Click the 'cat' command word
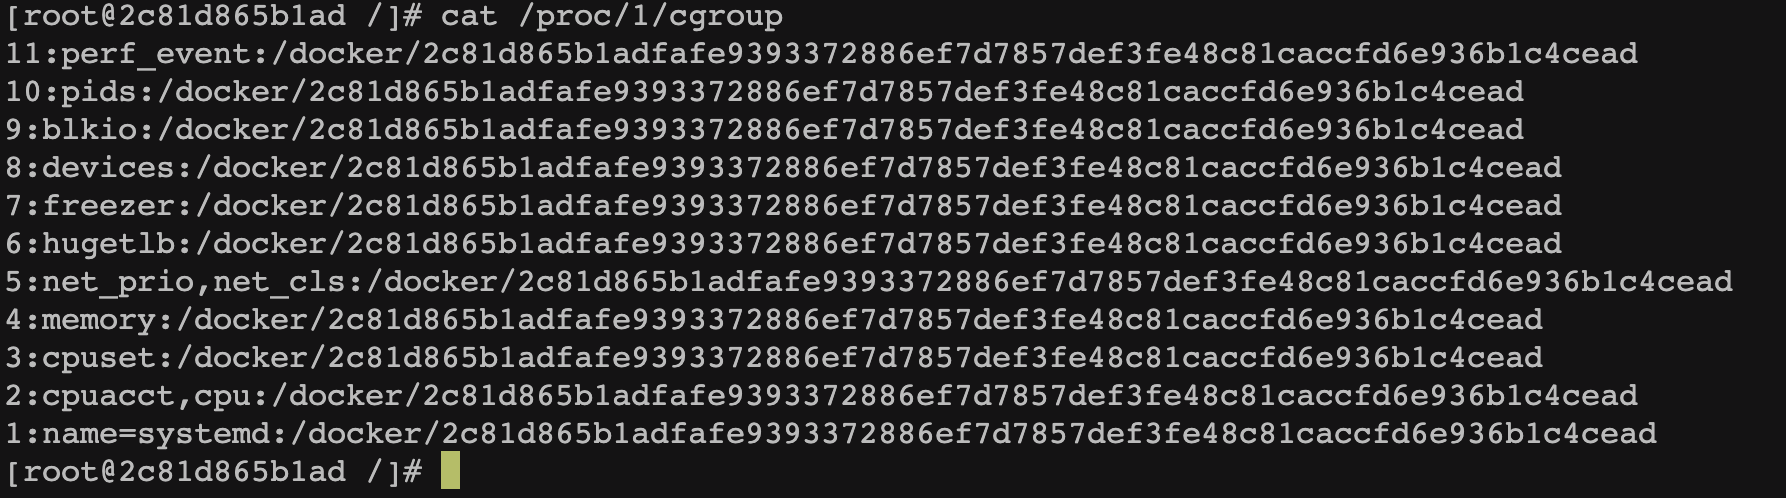This screenshot has width=1786, height=498. coord(469,16)
